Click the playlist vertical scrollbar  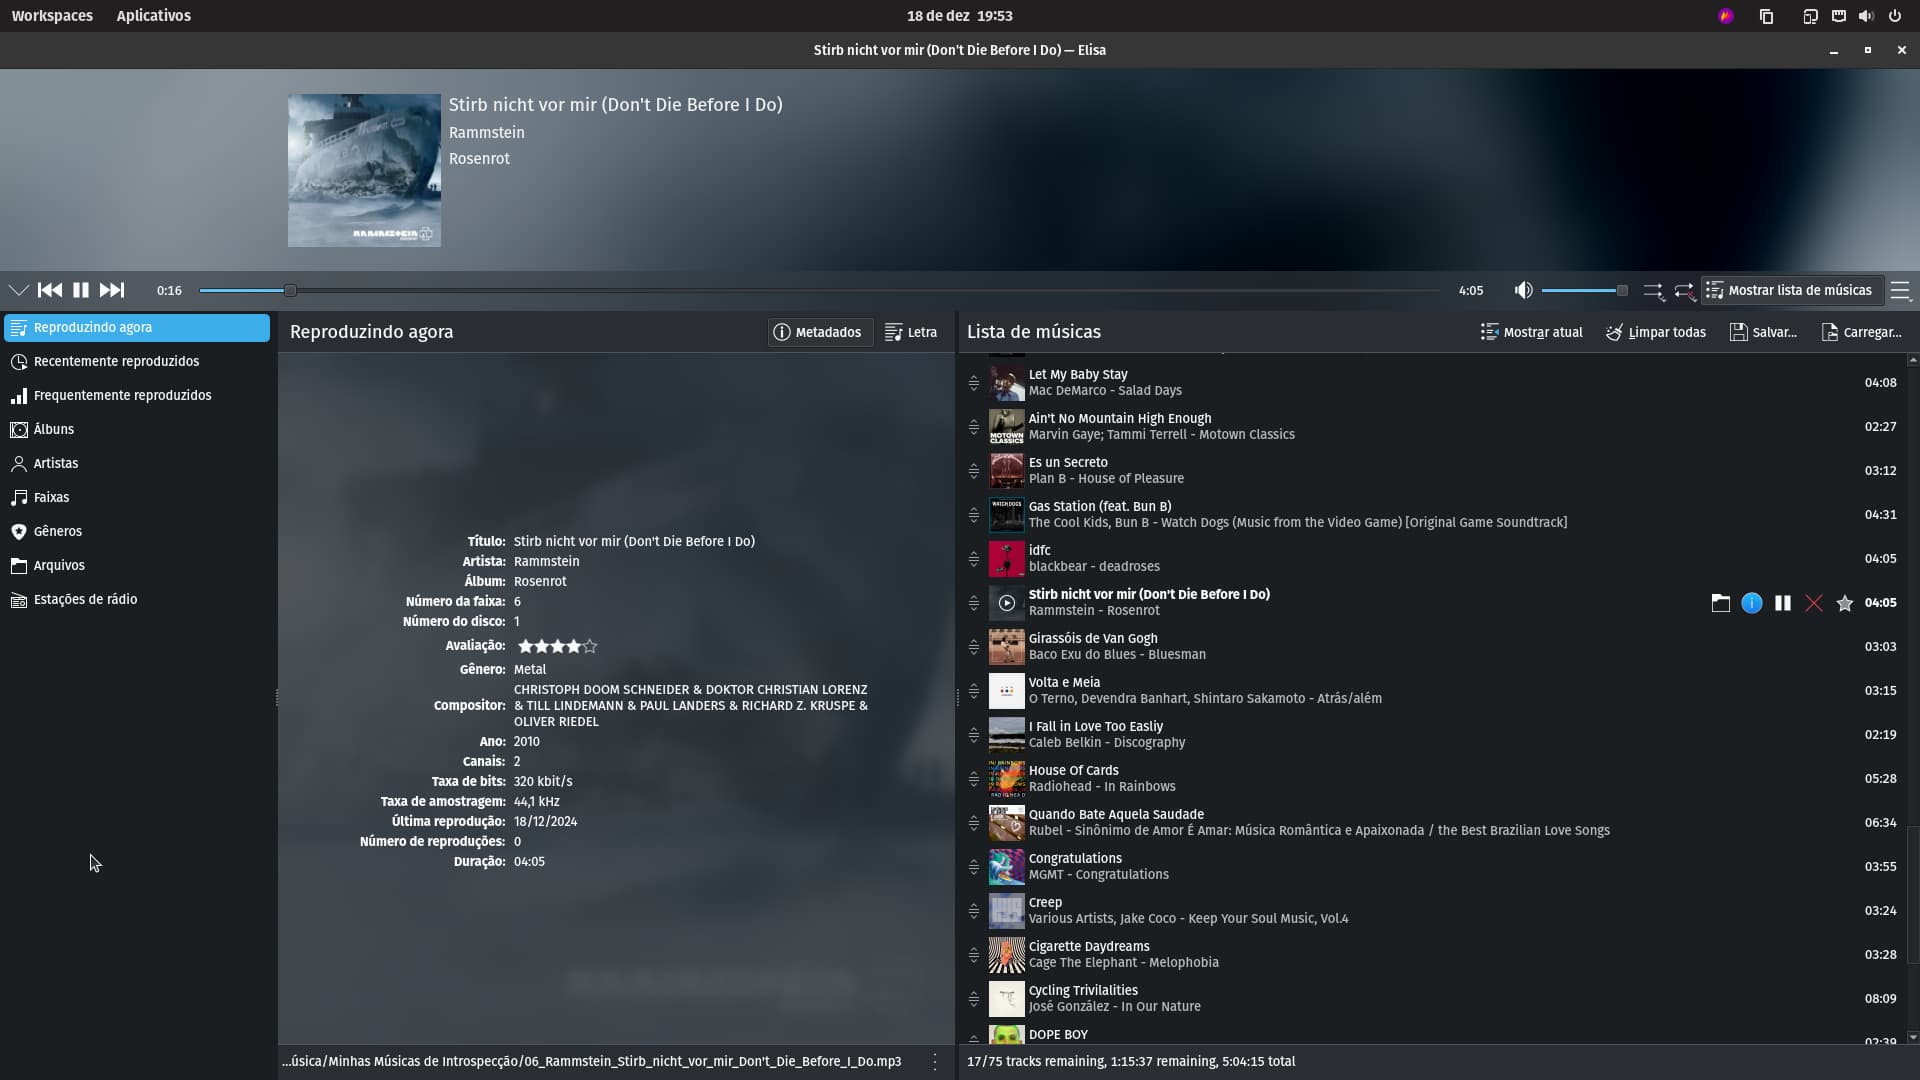[x=1912, y=895]
